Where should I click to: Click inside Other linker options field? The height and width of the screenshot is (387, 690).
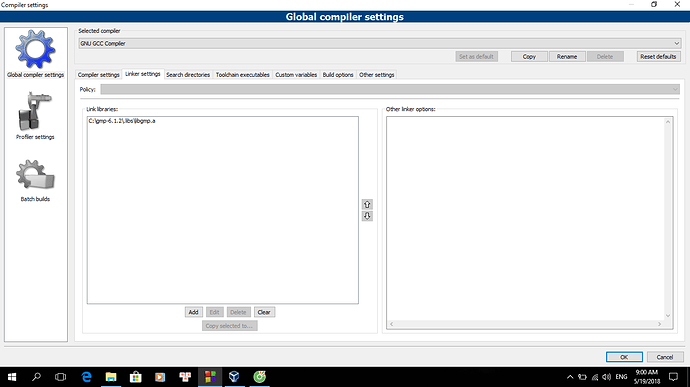coord(526,219)
